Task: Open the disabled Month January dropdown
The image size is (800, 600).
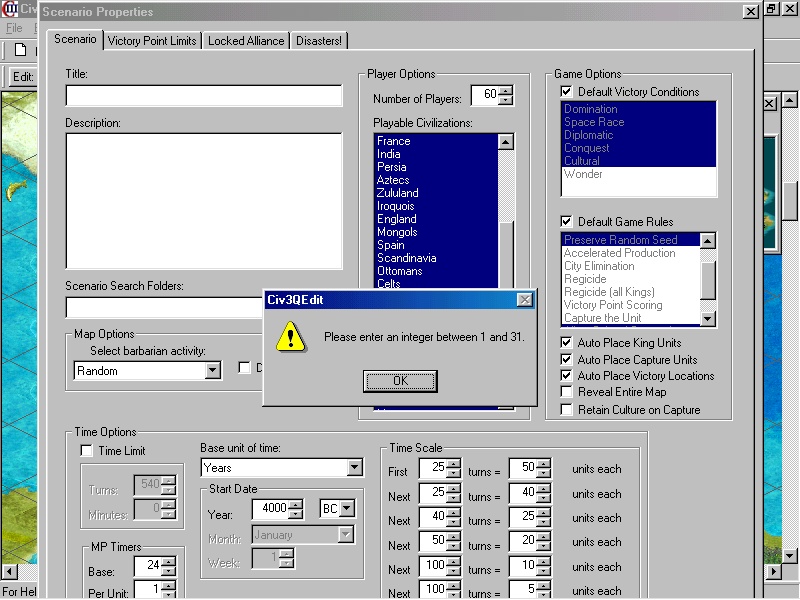Action: coord(345,535)
